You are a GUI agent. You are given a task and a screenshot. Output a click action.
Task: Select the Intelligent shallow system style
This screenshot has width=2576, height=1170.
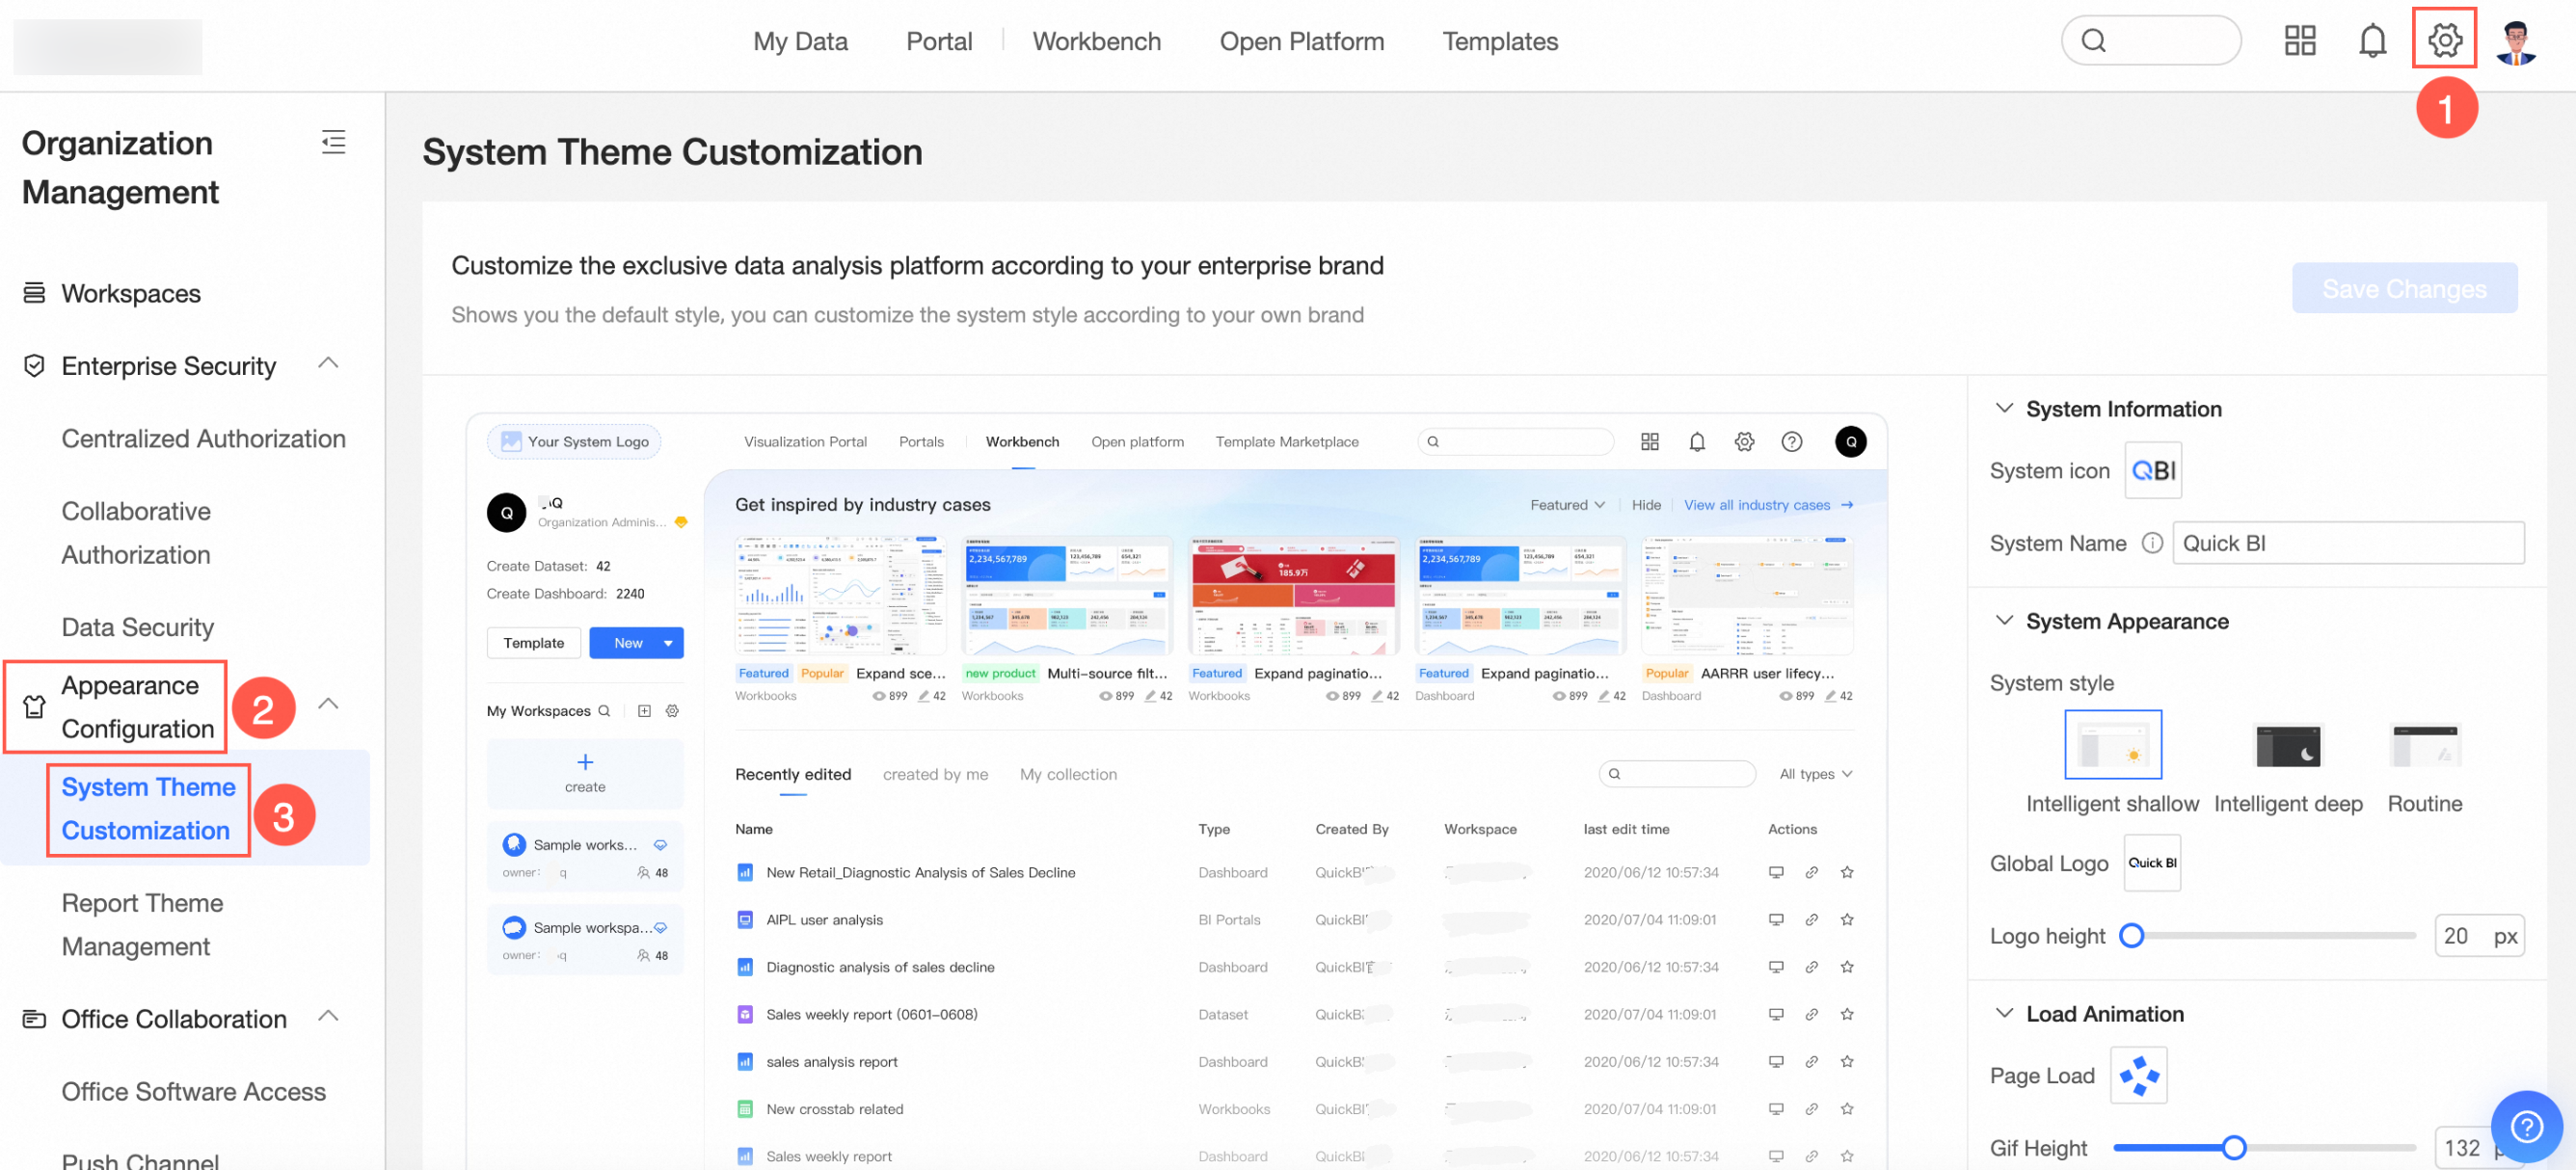click(2112, 744)
